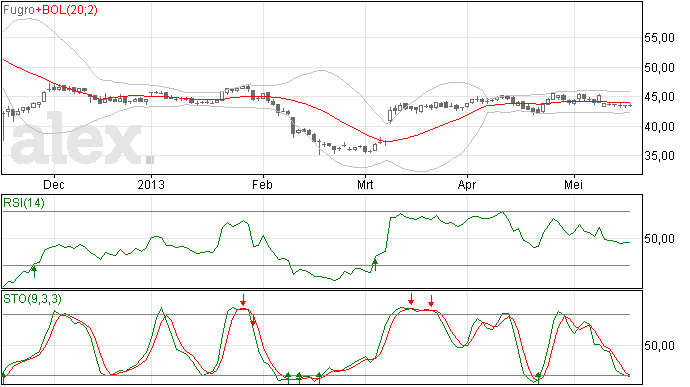This screenshot has height=387, width=690.
Task: Click the 55,00 price axis label
Action: click(x=659, y=38)
